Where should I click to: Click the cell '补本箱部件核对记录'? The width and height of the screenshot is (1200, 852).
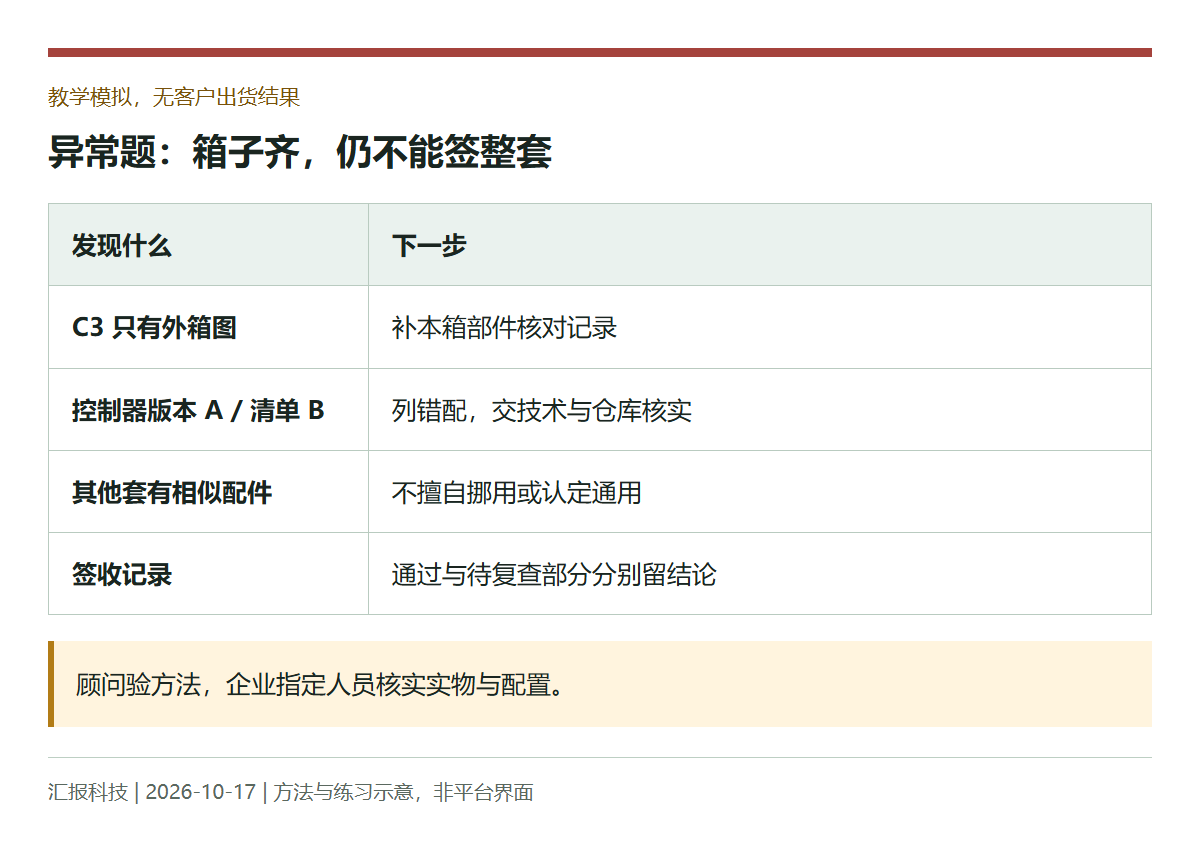pyautogui.click(x=759, y=327)
